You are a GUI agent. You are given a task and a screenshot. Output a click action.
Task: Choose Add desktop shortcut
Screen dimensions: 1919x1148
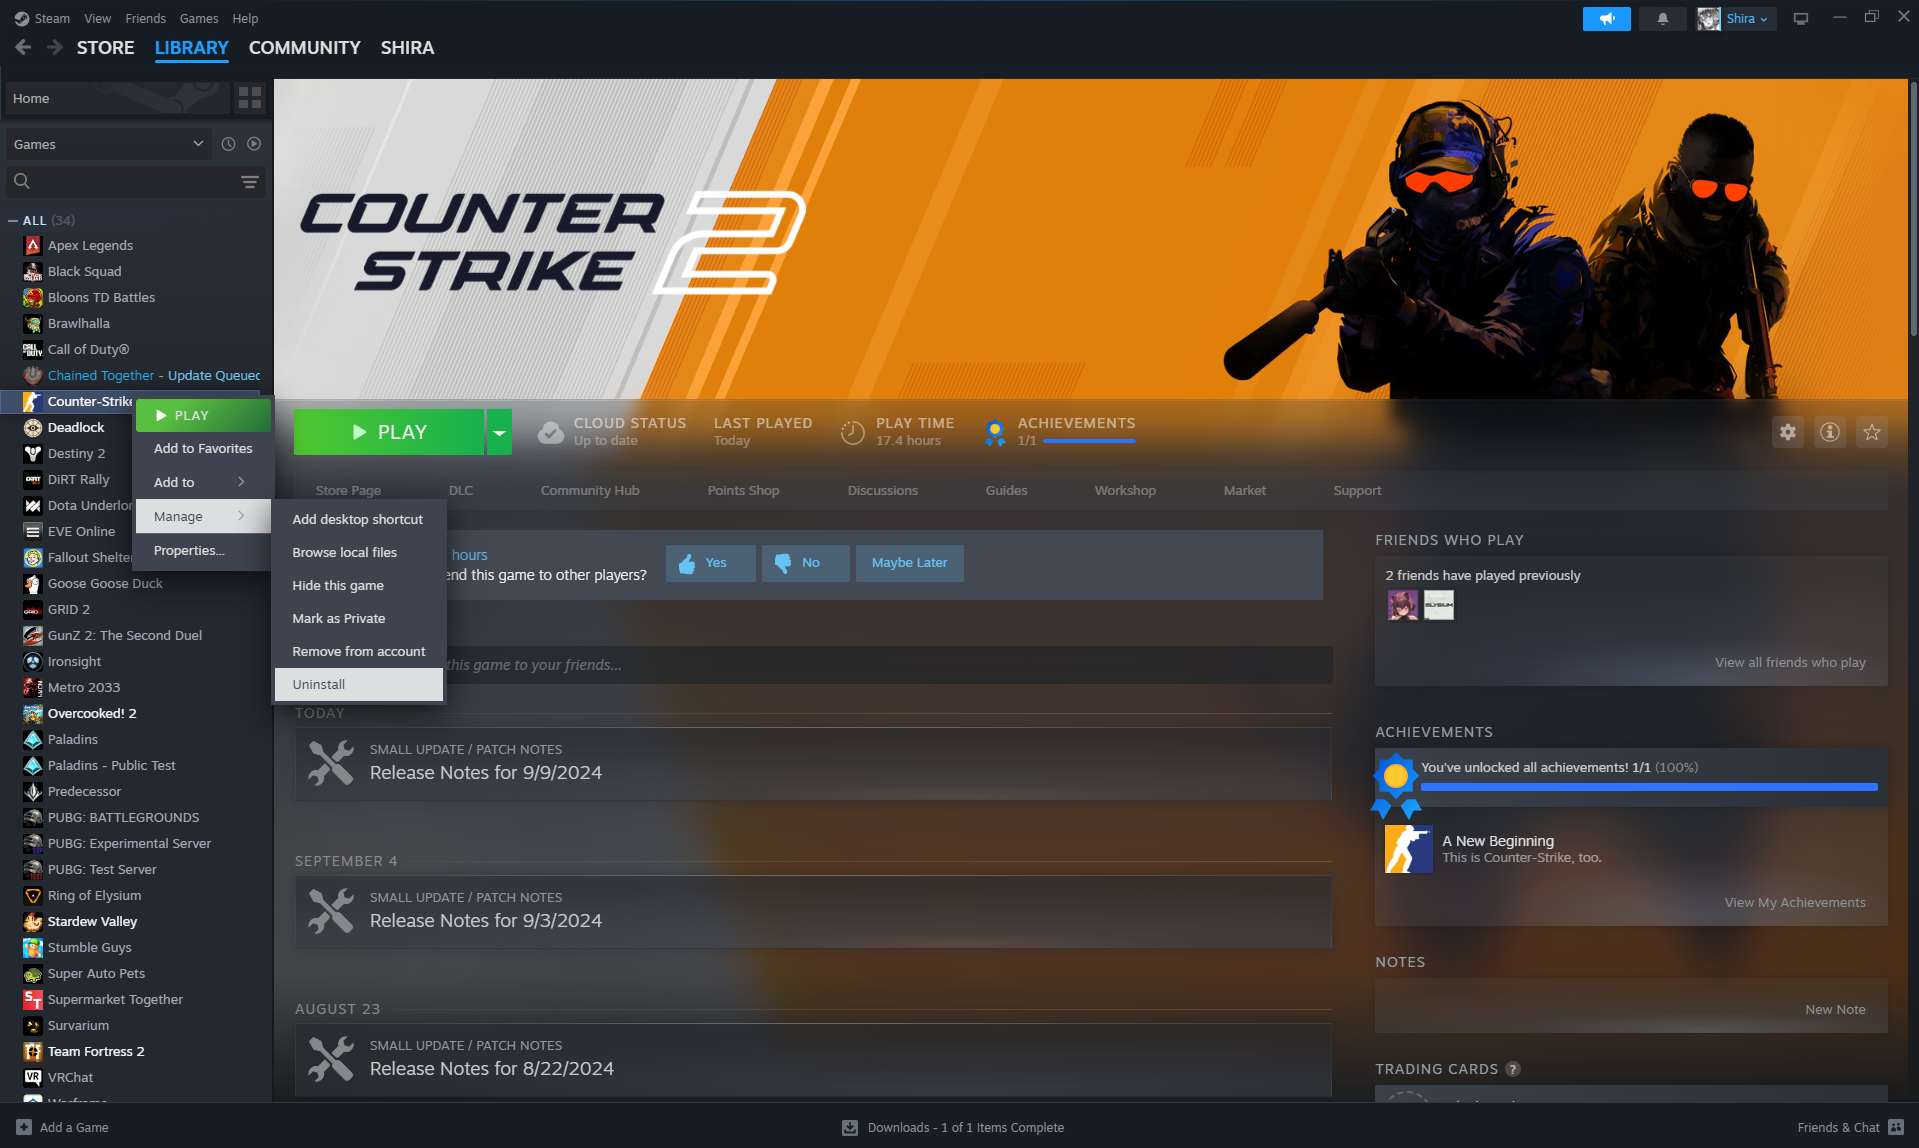click(x=359, y=519)
